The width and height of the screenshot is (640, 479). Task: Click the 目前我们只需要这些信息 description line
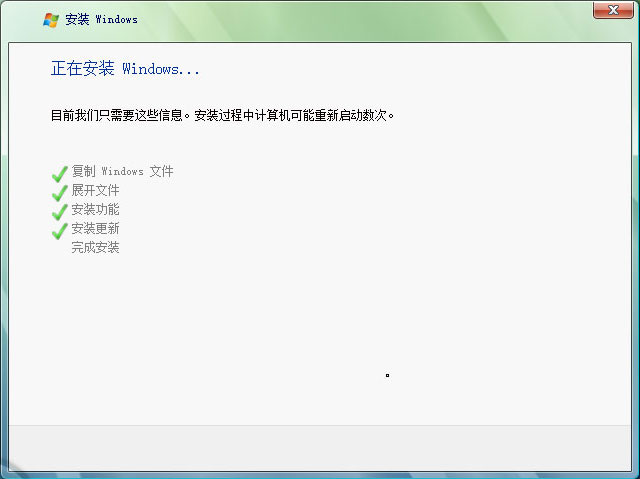[x=222, y=115]
